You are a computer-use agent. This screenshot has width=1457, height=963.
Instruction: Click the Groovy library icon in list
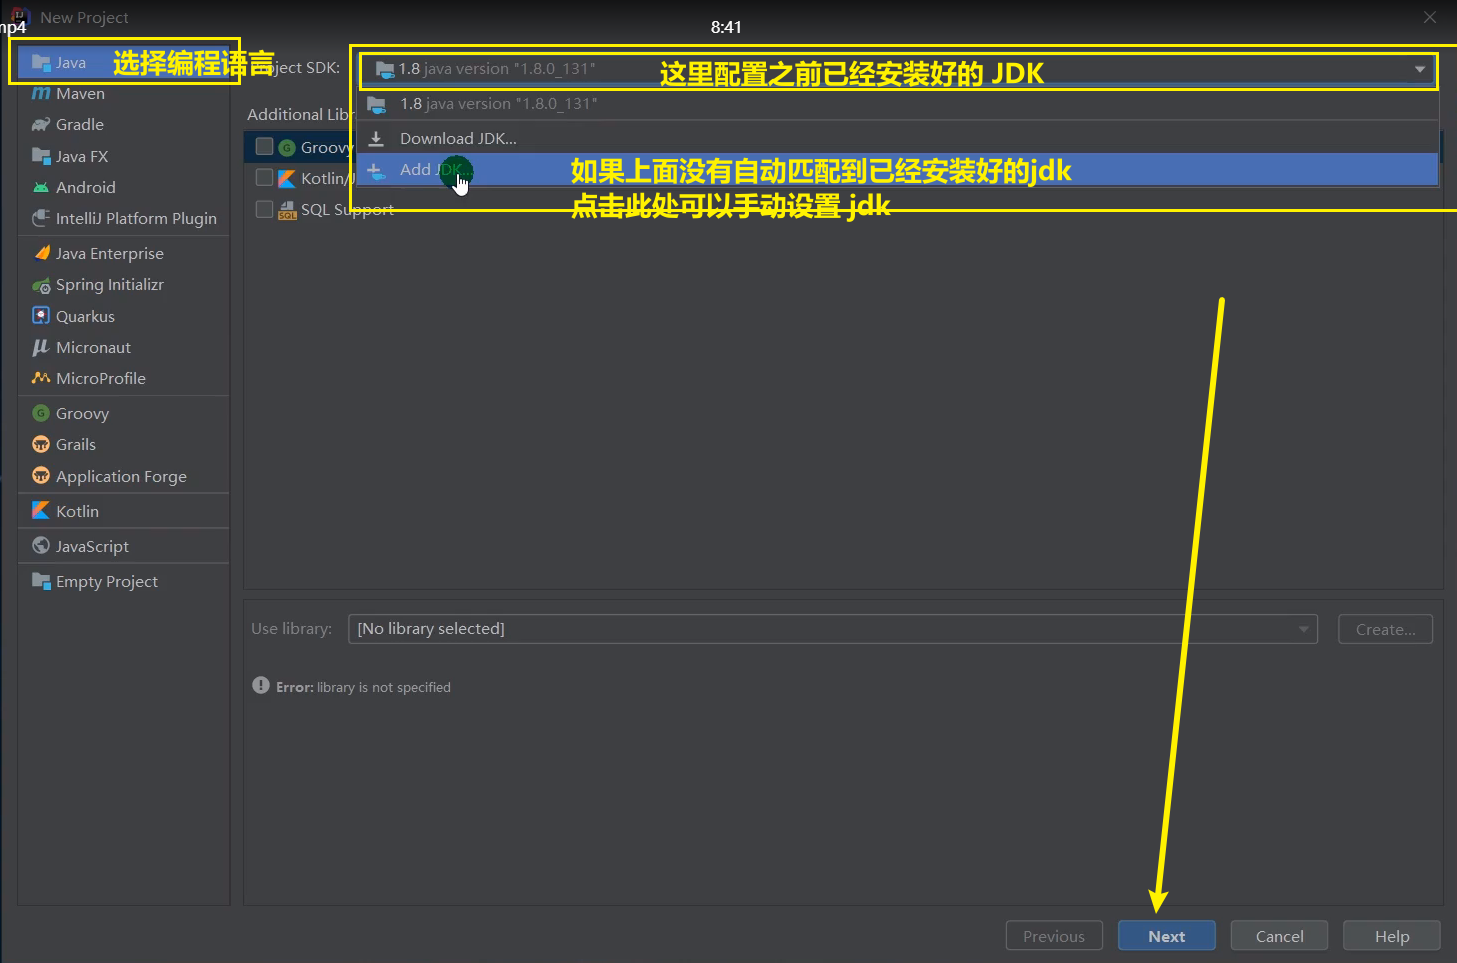(x=287, y=148)
